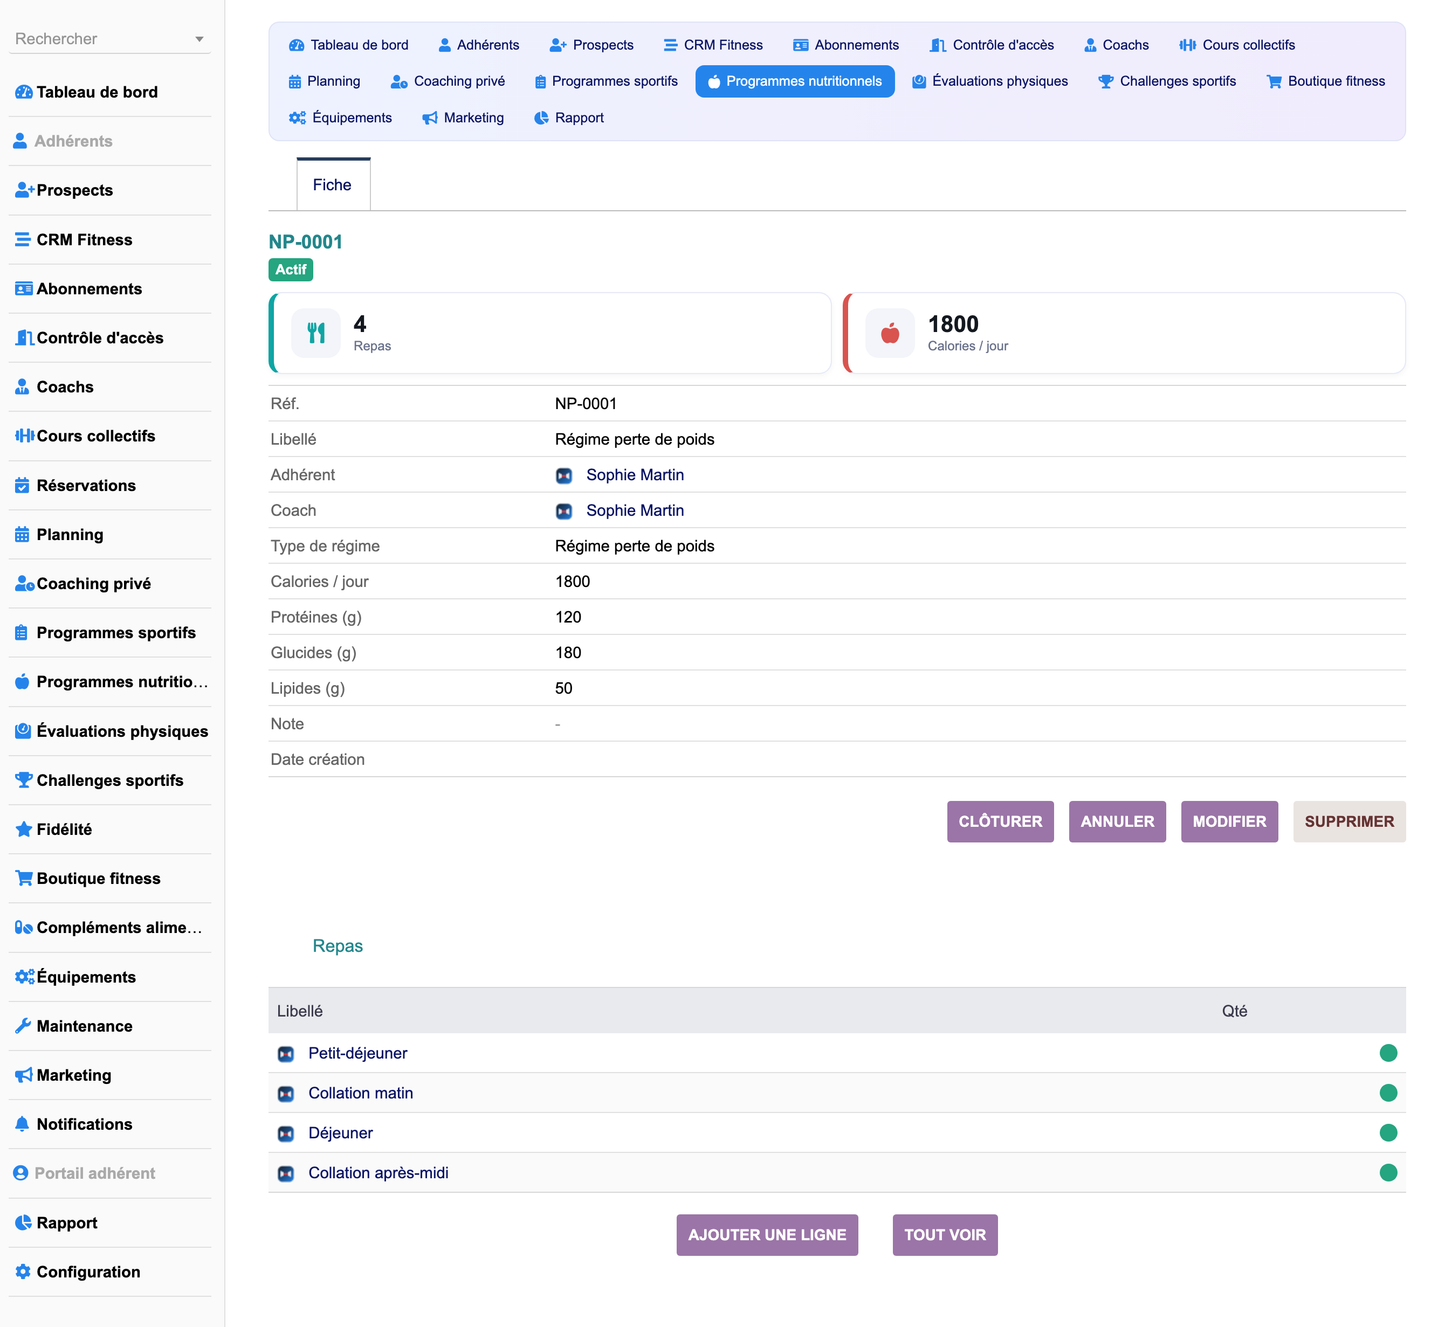This screenshot has height=1327, width=1445.
Task: Toggle green status dot for Petit-déjeuner
Action: 1388,1053
